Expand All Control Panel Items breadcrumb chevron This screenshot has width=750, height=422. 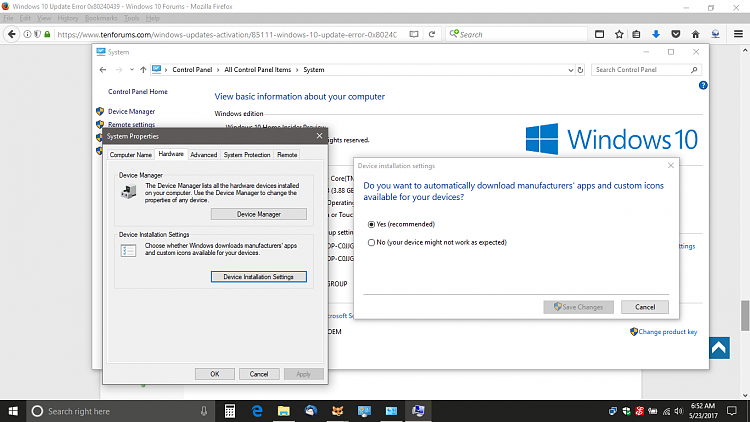click(297, 70)
